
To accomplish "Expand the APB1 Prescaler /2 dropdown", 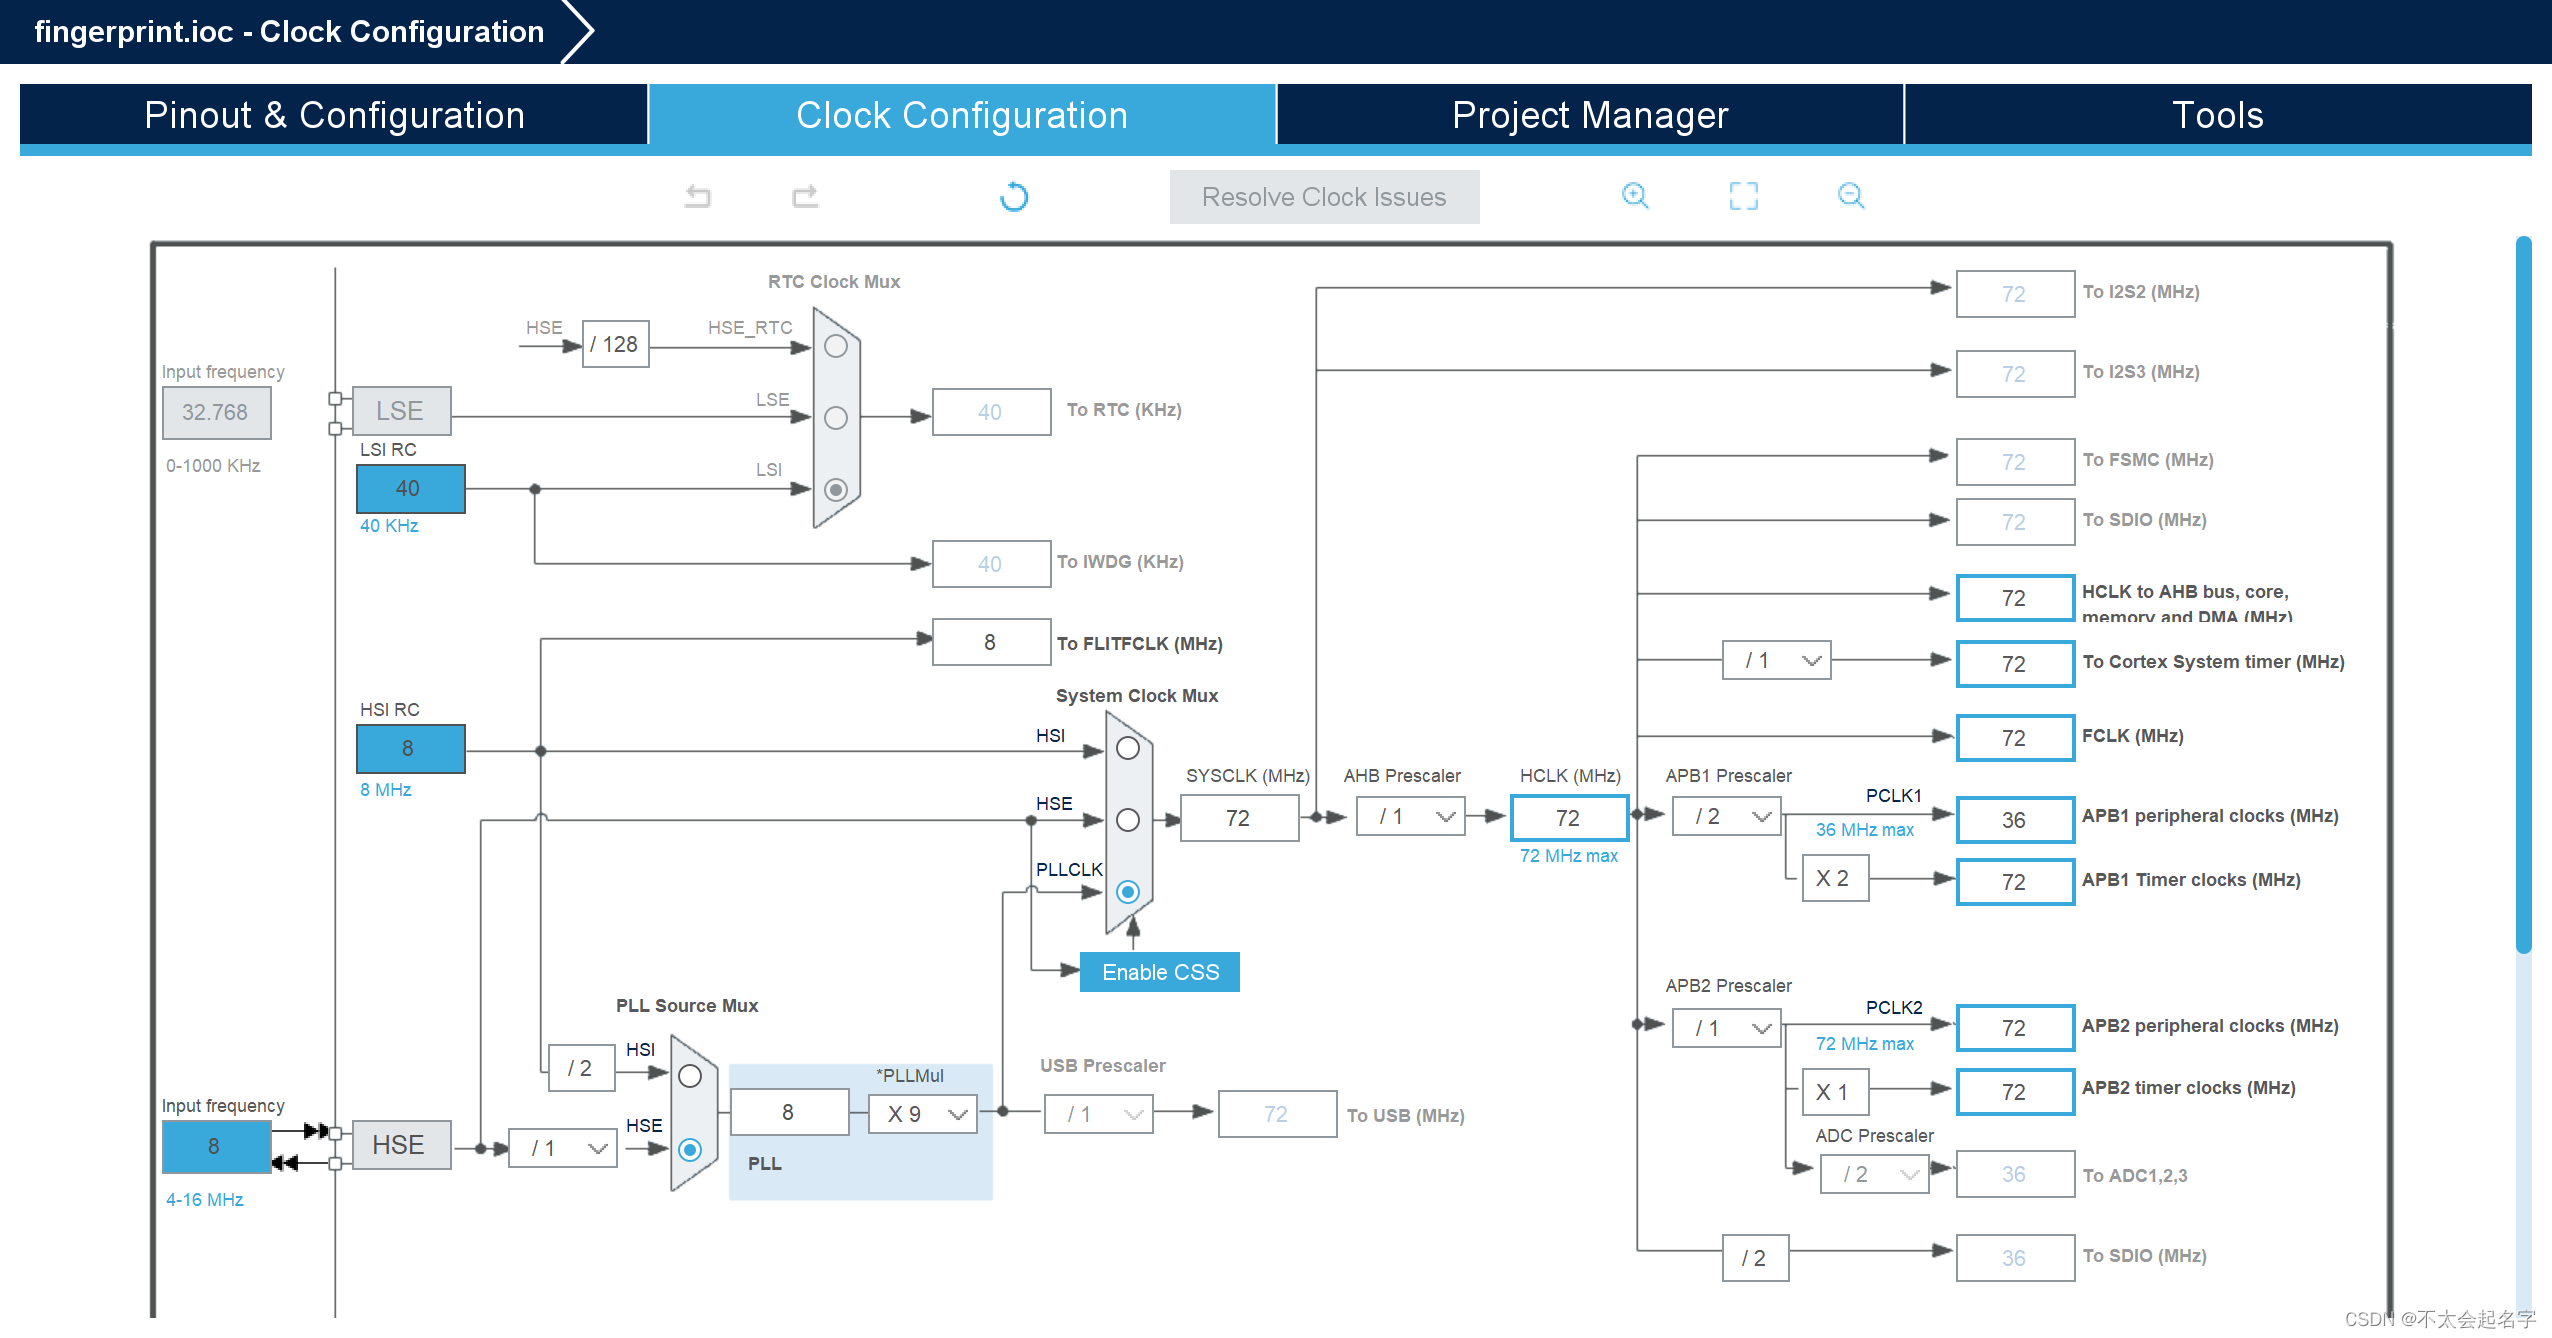I will [x=1726, y=817].
